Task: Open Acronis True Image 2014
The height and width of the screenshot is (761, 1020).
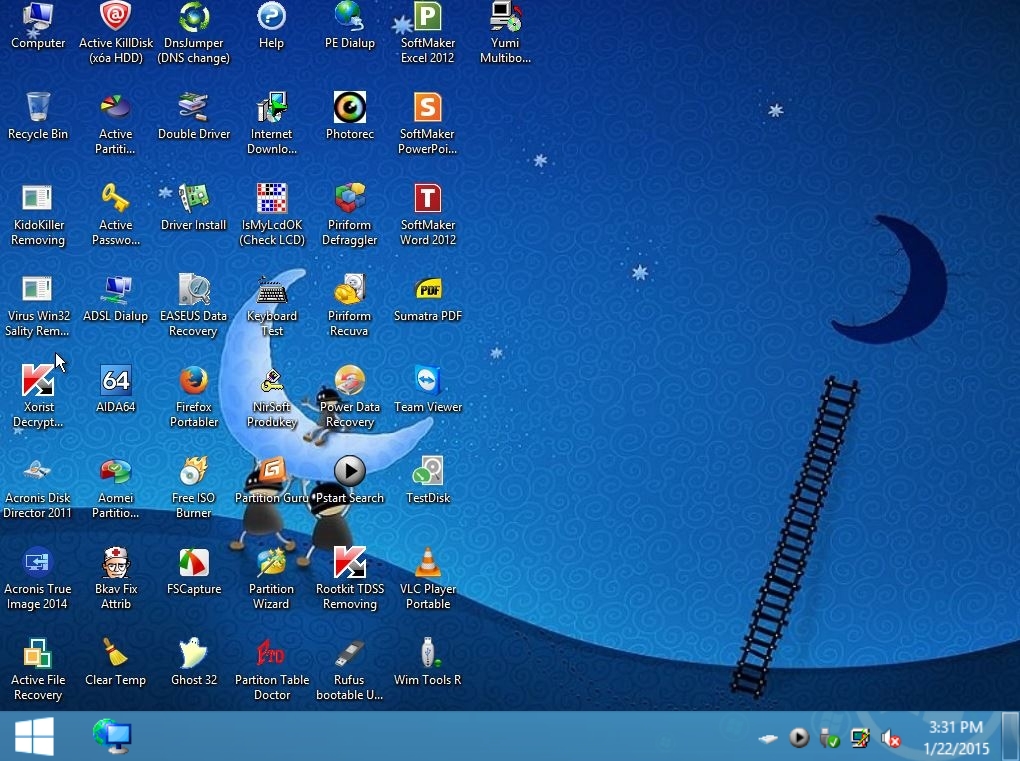Action: [38, 564]
